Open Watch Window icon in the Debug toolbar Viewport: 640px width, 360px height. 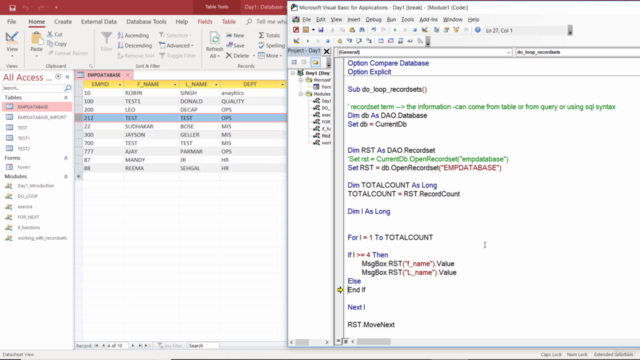[400, 41]
